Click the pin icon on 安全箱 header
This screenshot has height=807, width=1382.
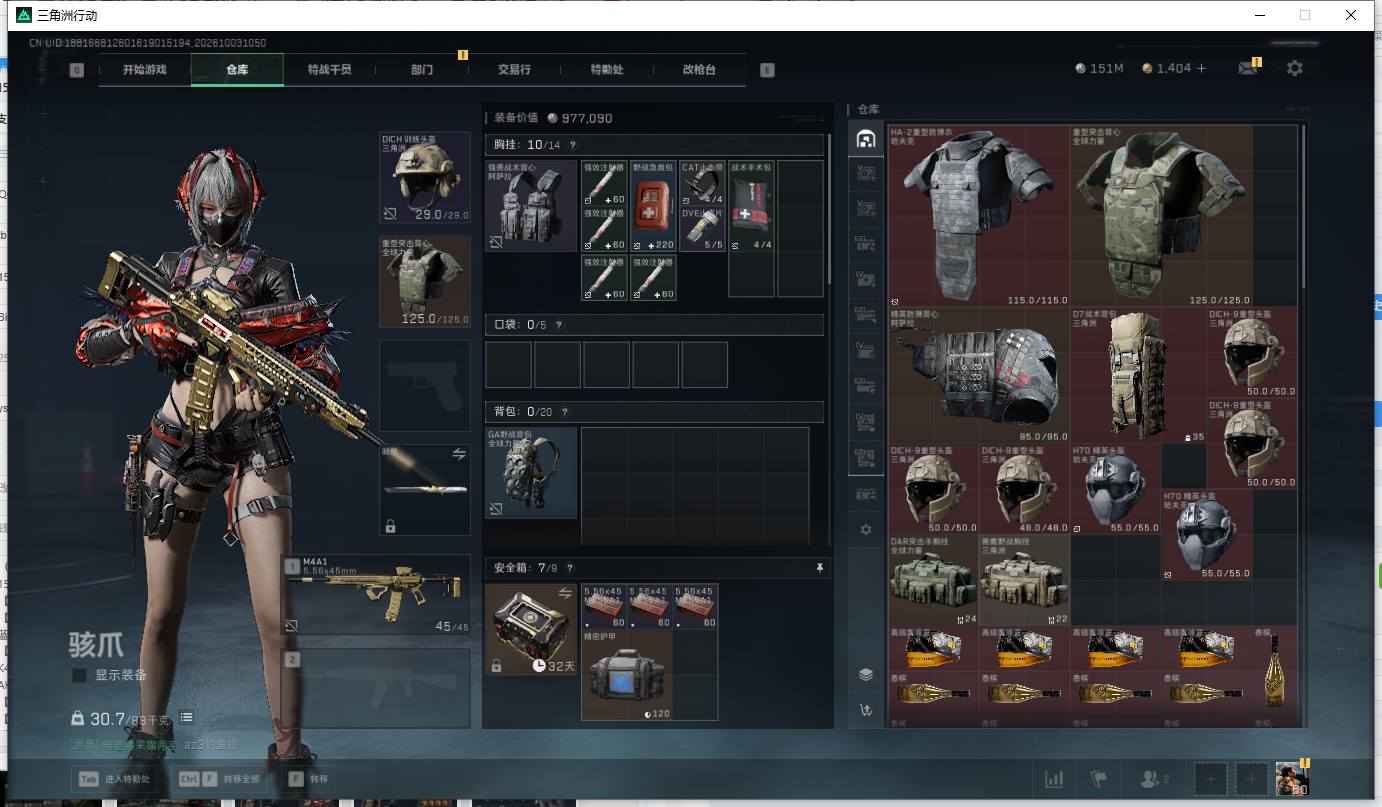tap(820, 568)
